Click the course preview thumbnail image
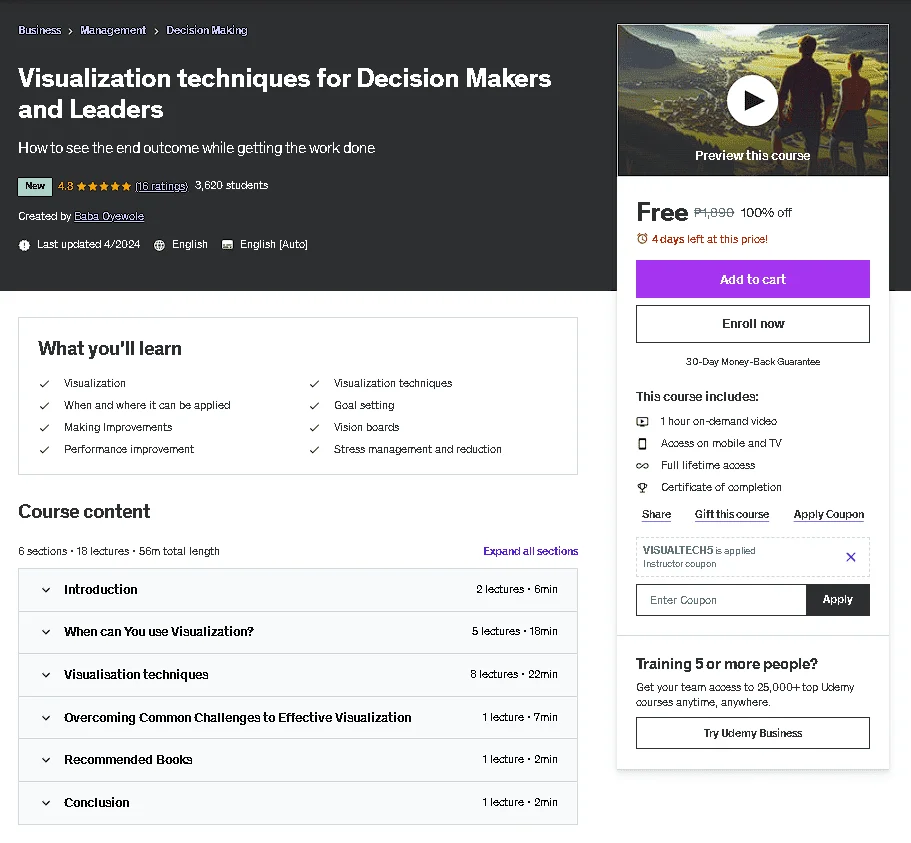The height and width of the screenshot is (843, 911). click(x=752, y=100)
